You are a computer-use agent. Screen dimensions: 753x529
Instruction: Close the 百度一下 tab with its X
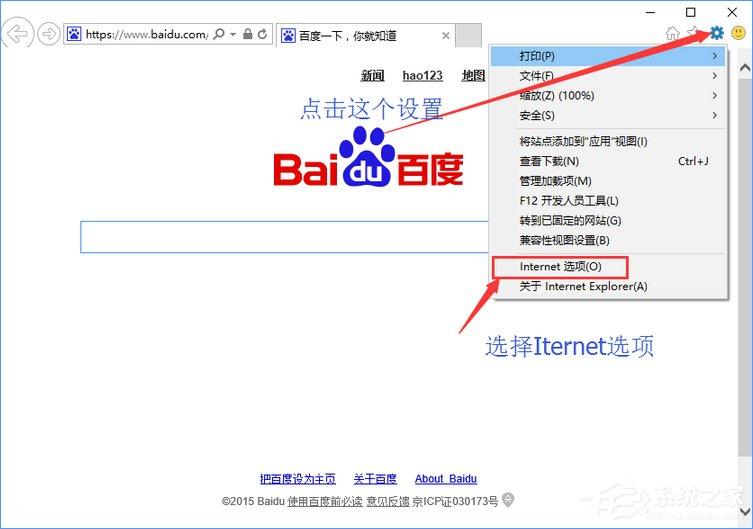coord(446,36)
